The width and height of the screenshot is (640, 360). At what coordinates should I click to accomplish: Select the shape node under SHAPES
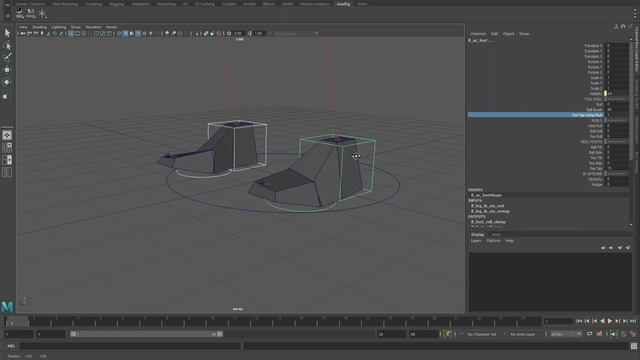click(487, 196)
